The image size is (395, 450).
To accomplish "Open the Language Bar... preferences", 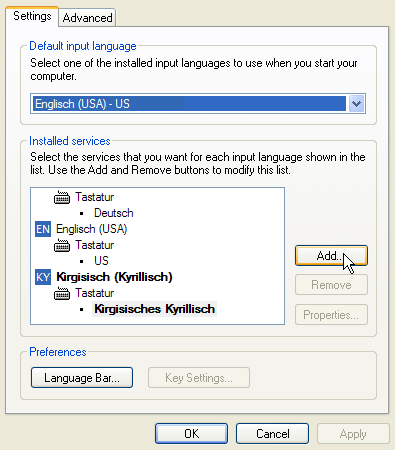I will (82, 378).
